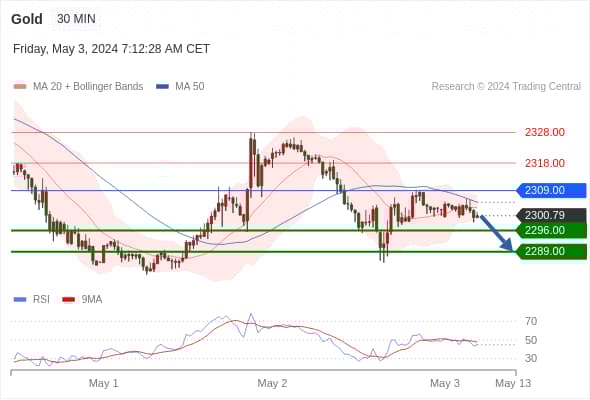The height and width of the screenshot is (400, 590).
Task: Click the blue downward forecast arrow
Action: 497,233
